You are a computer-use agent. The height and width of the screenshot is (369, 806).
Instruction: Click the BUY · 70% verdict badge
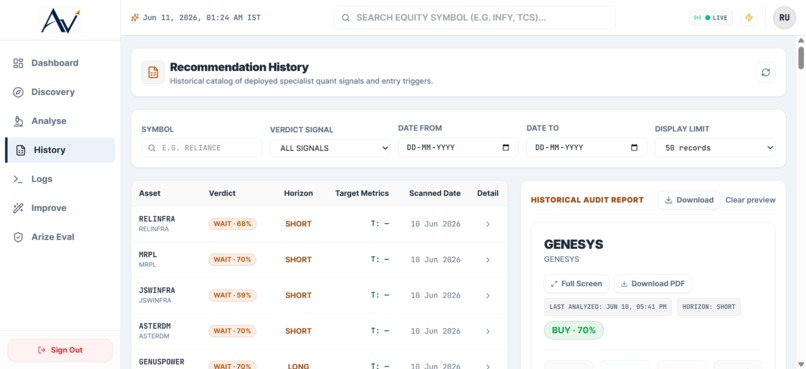tap(574, 330)
